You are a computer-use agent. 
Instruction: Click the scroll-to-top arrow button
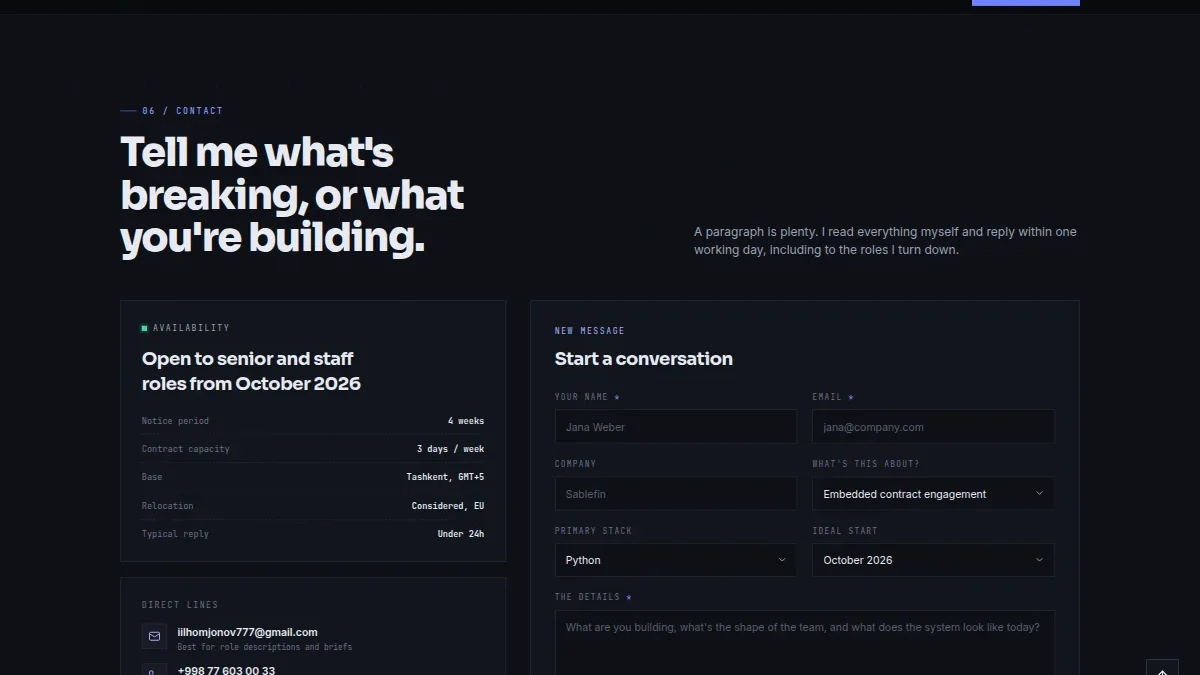coord(1162,667)
